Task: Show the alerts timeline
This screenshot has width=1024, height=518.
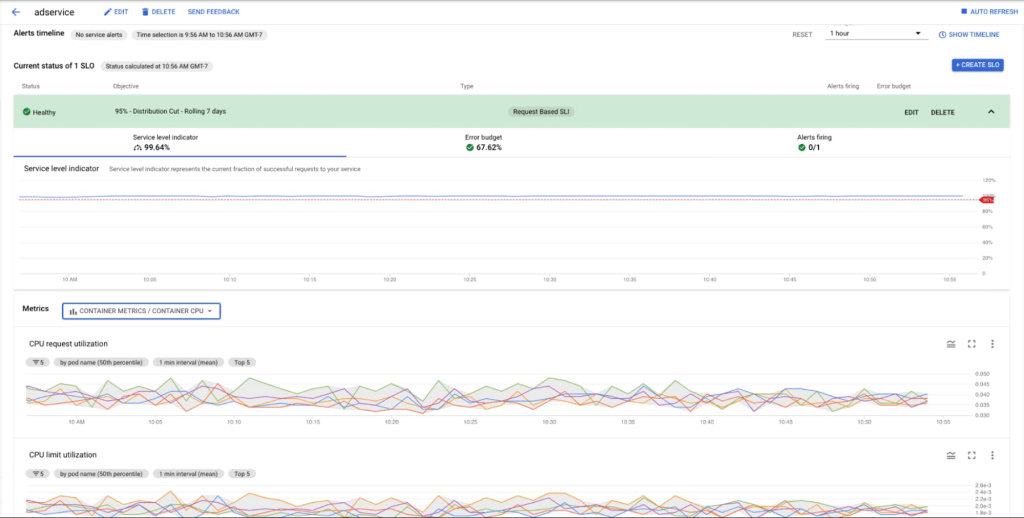Action: [x=971, y=34]
